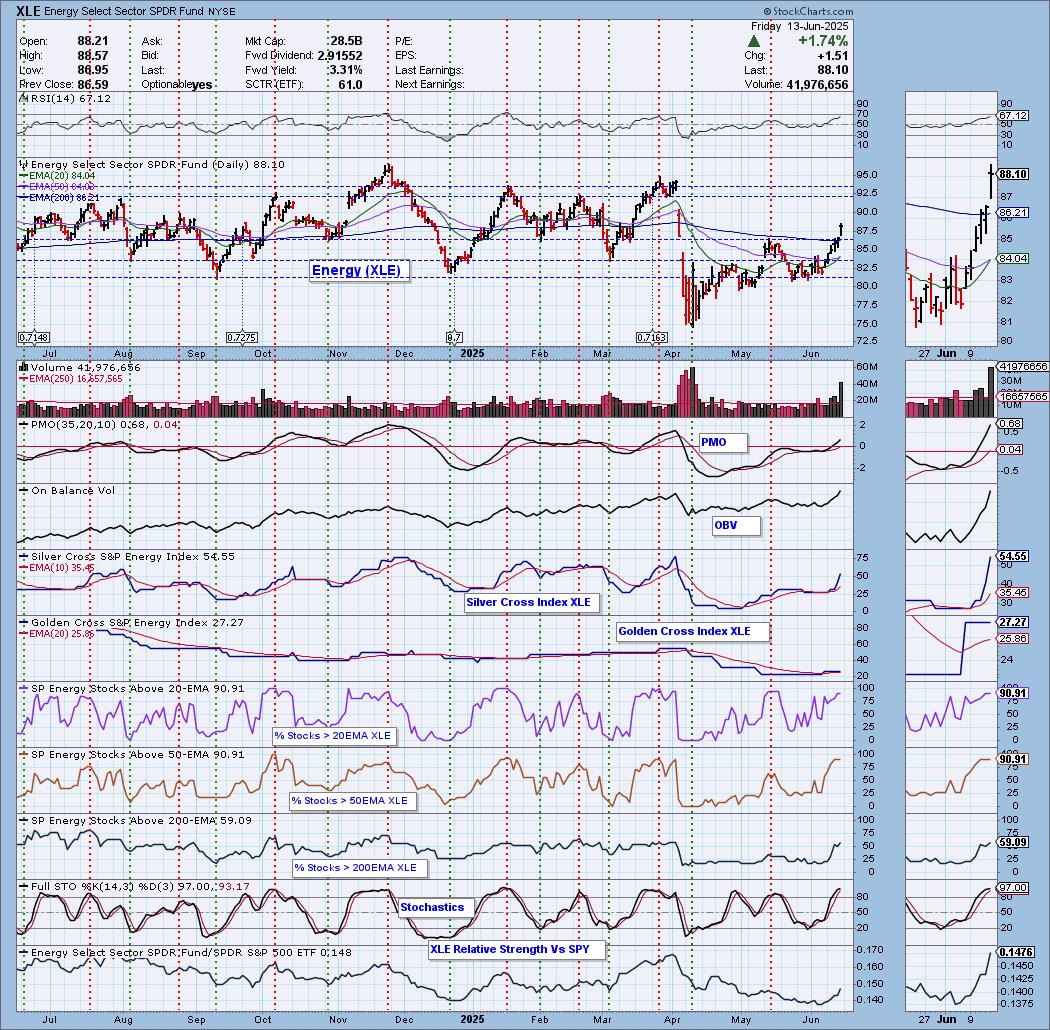The width and height of the screenshot is (1050, 1030).
Task: Click the 86.21 EMA tag in zoom panel
Action: [x=1013, y=213]
